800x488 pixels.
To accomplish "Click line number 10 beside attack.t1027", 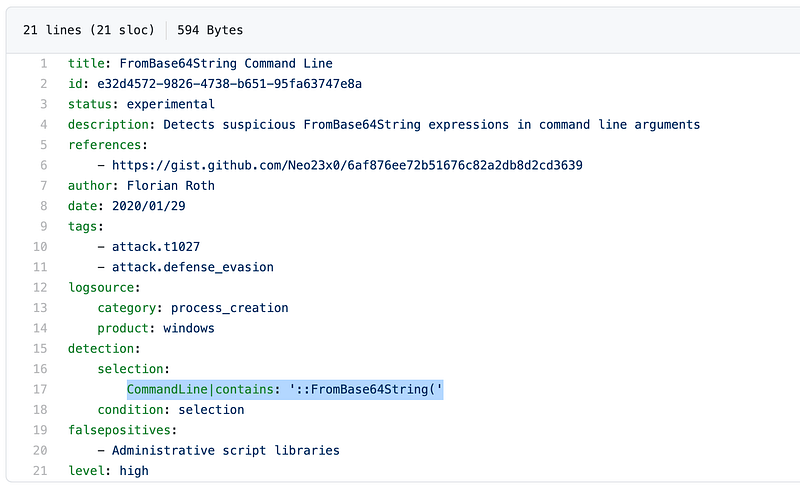I will click(40, 246).
